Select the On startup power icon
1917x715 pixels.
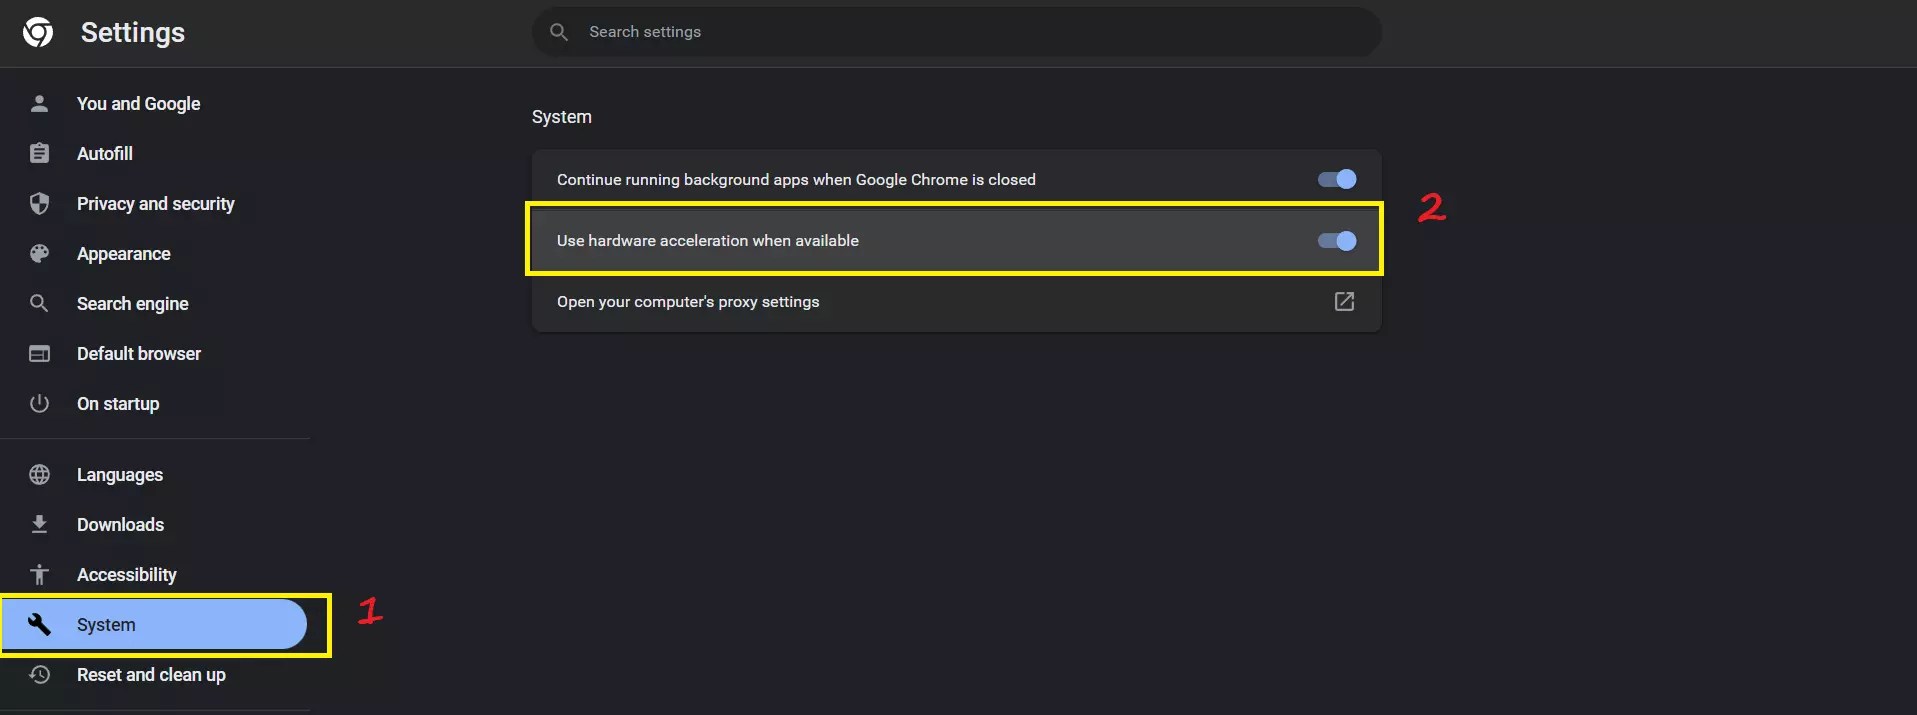pos(38,403)
